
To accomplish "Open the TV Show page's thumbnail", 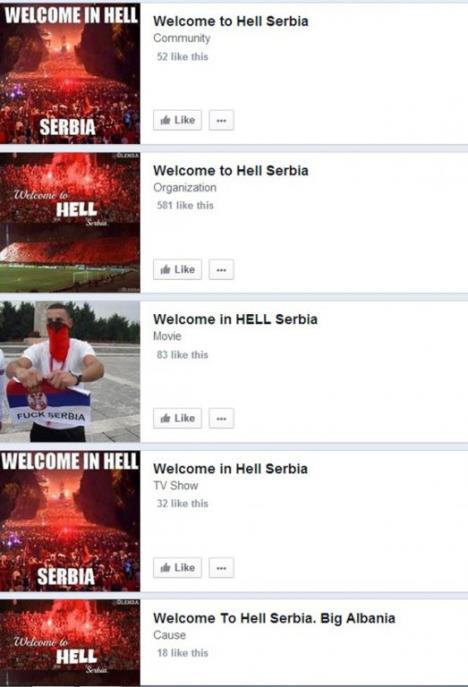I will coord(70,521).
